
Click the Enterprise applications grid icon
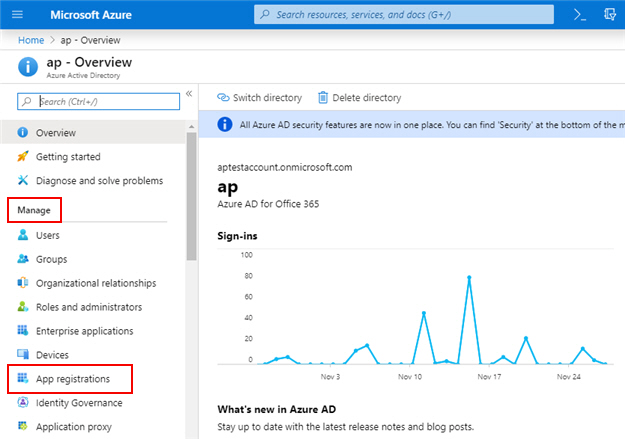(23, 331)
